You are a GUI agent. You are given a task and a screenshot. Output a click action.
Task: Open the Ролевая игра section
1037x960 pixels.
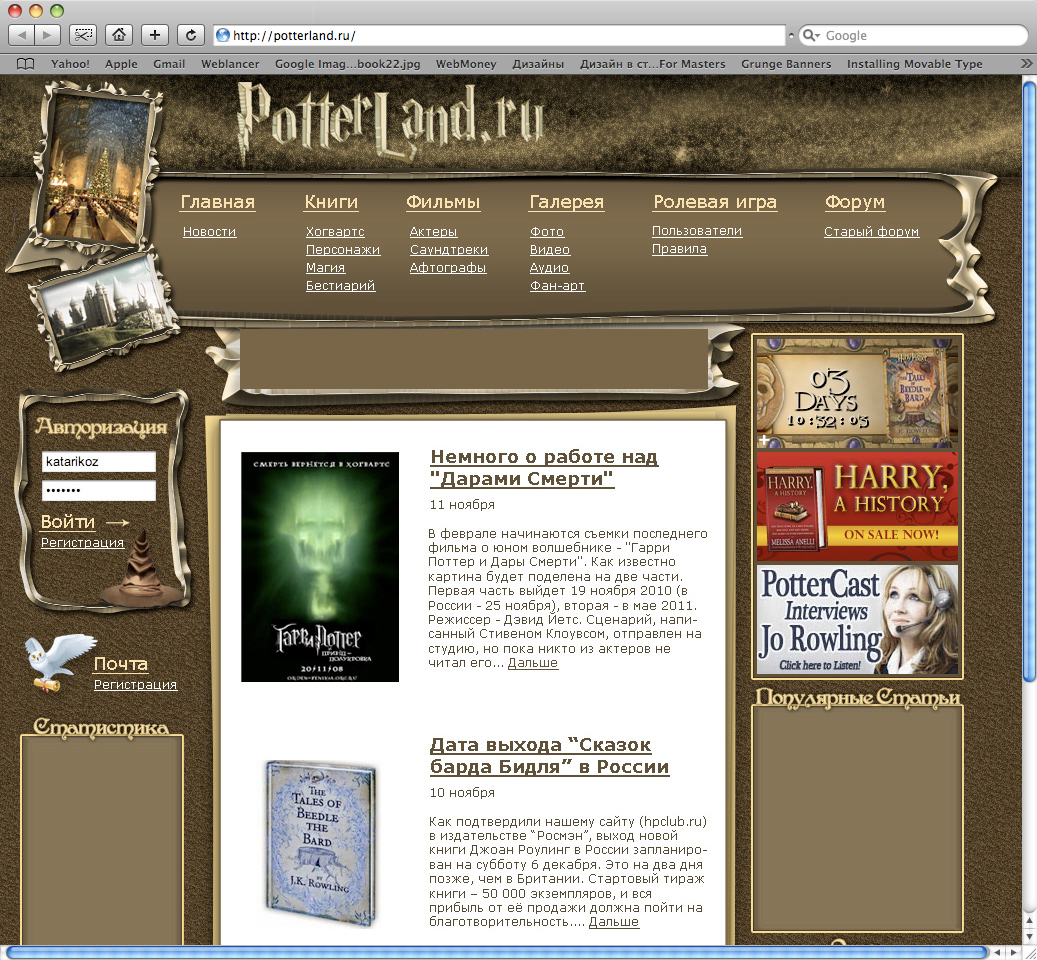[x=715, y=202]
